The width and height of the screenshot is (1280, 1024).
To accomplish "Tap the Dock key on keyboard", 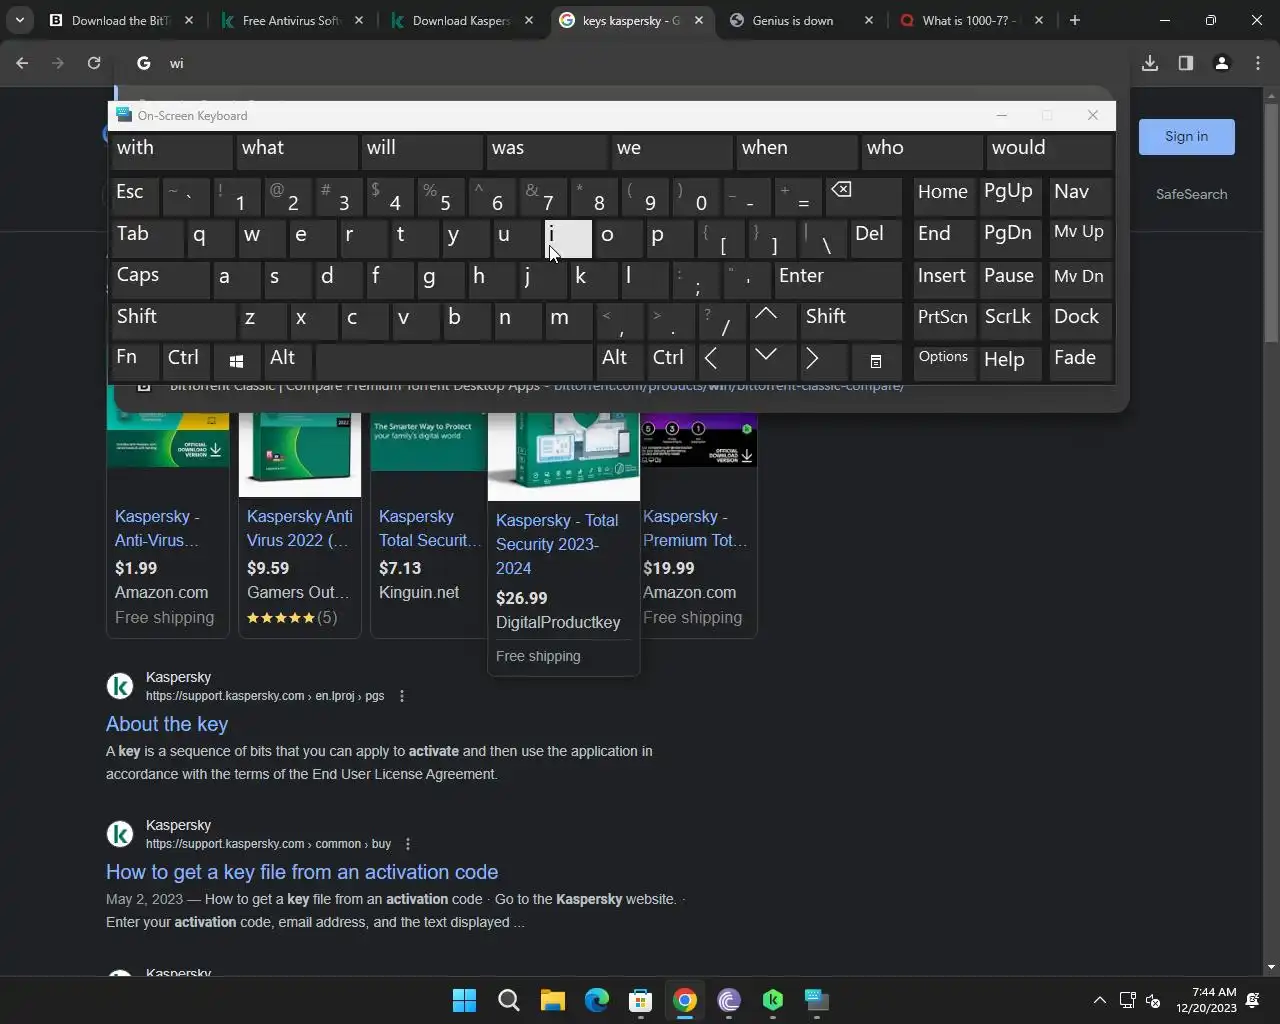I will (x=1080, y=320).
